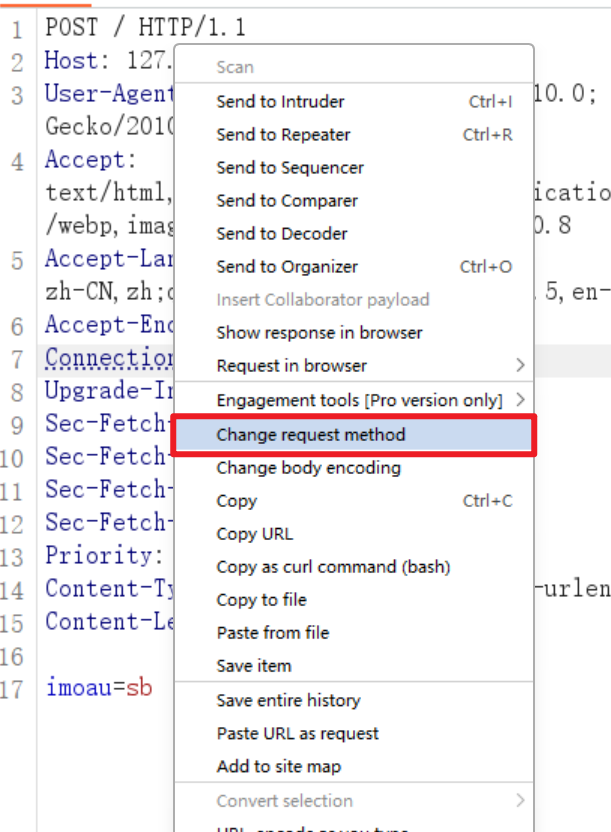This screenshot has width=611, height=832.
Task: Click Change request method
Action: (x=311, y=435)
